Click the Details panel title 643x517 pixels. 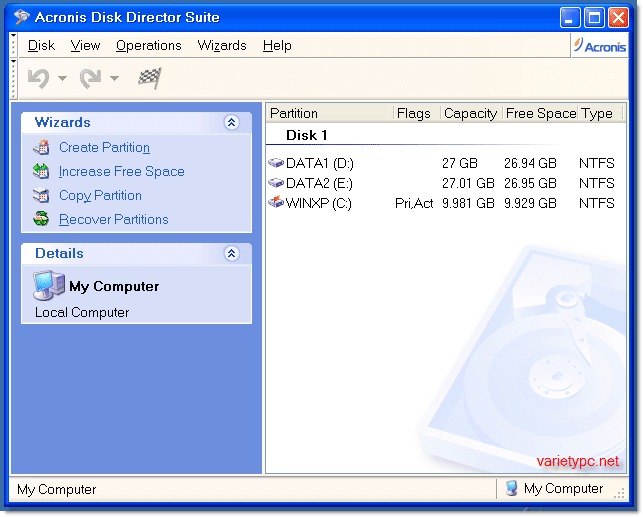pos(59,253)
